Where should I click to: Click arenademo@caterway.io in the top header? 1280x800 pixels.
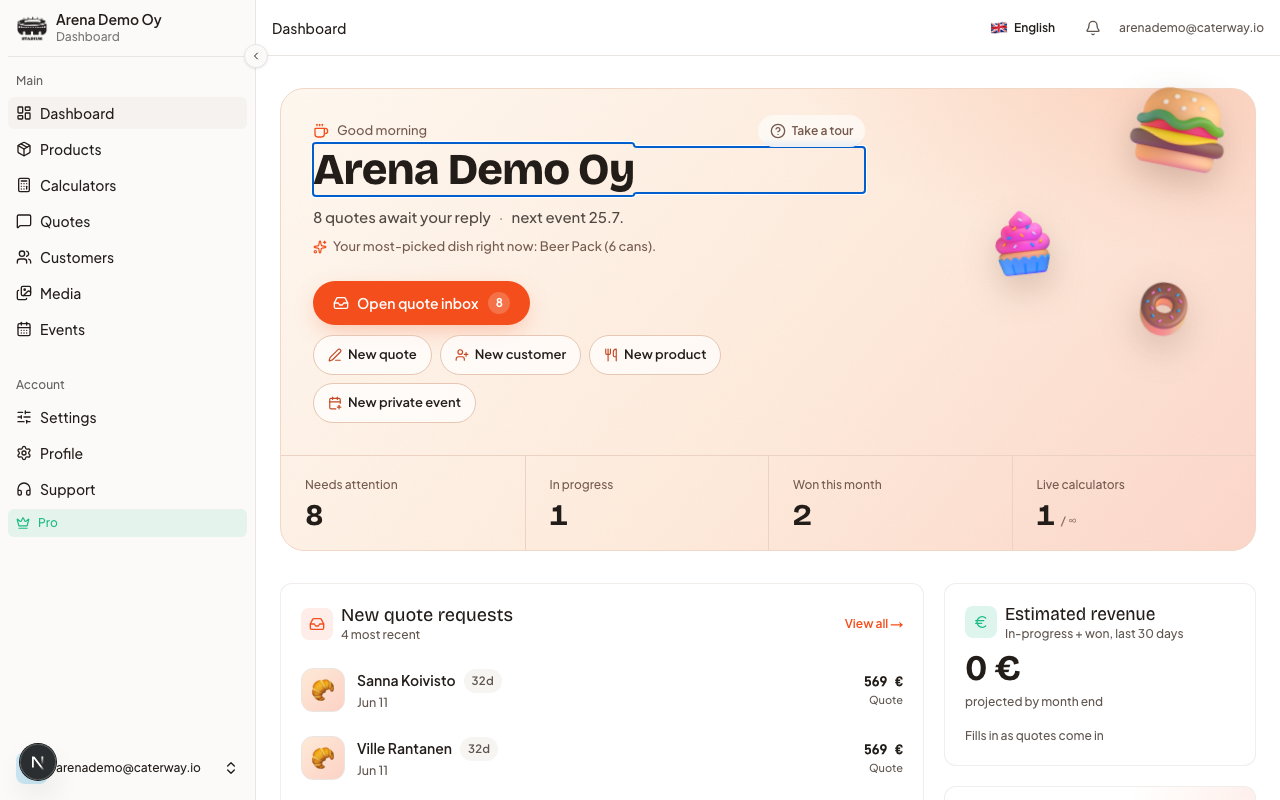1191,28
